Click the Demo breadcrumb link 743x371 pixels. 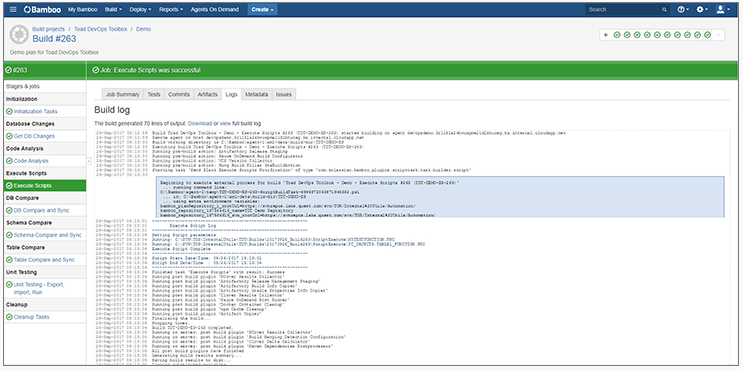pos(144,29)
